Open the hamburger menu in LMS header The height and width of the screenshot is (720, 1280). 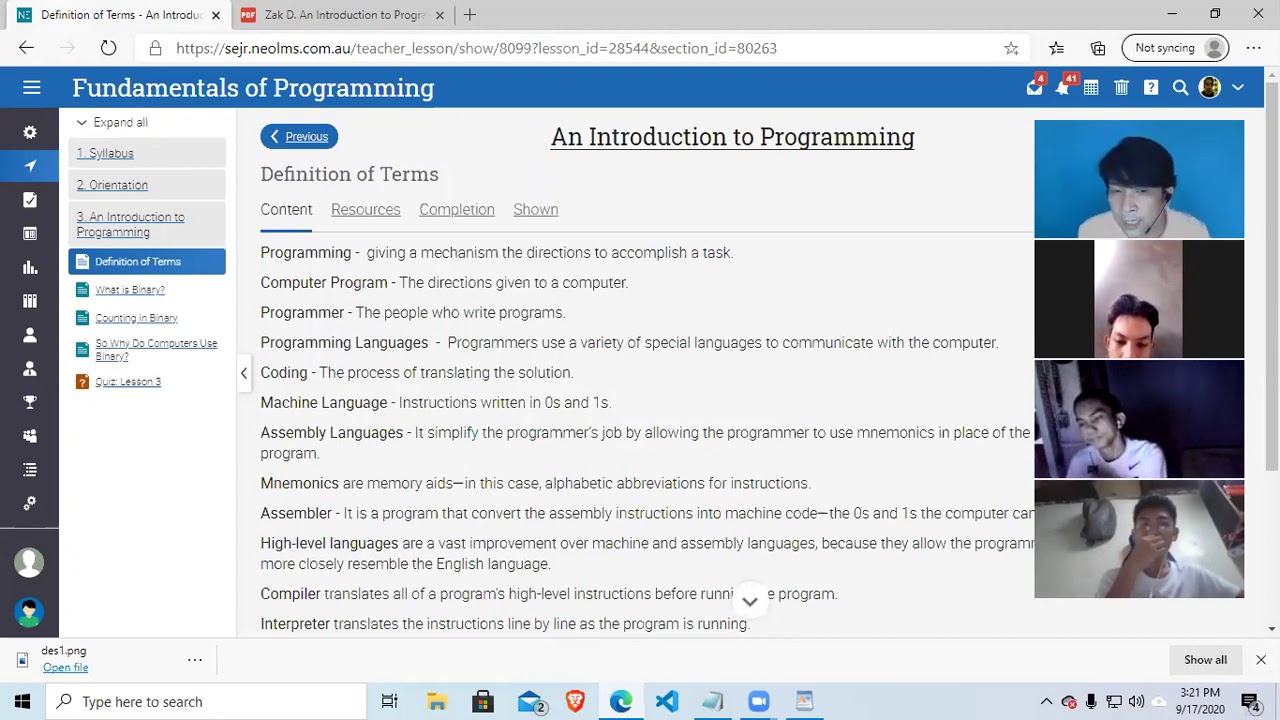coord(32,88)
